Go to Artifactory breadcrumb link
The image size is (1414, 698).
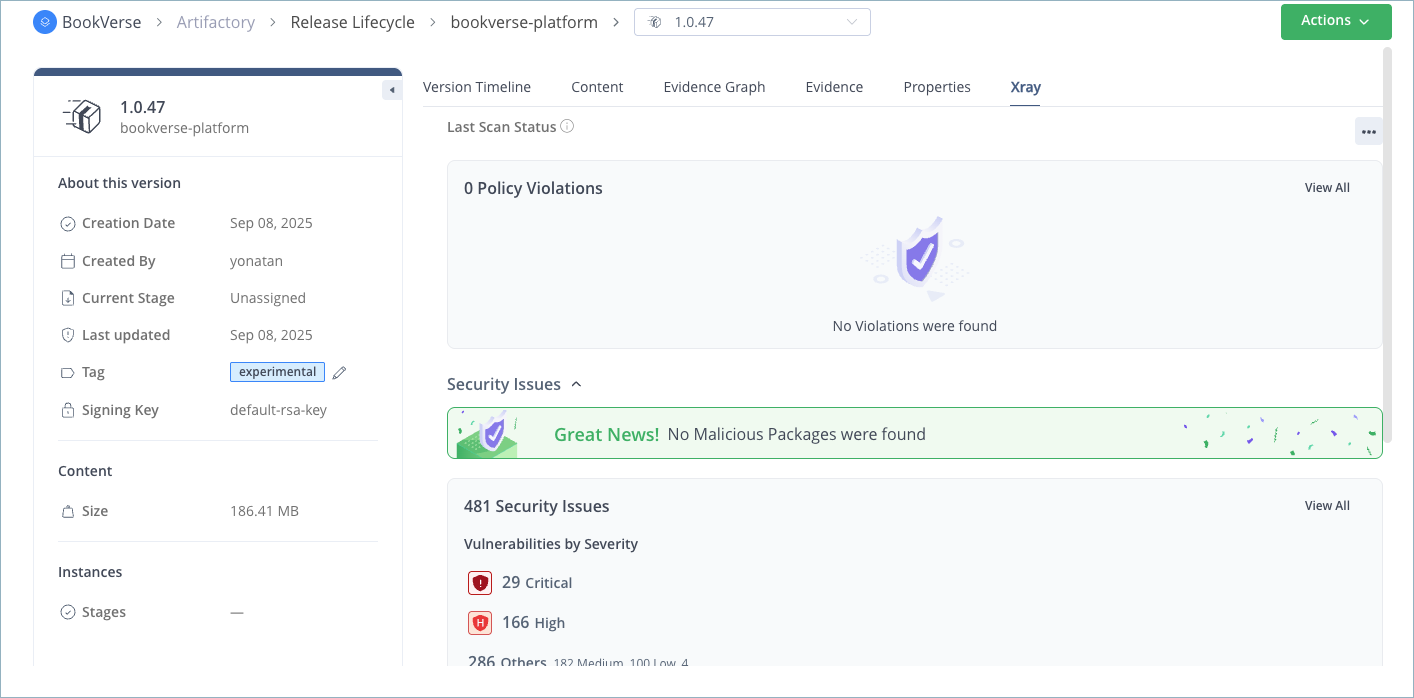(x=216, y=22)
